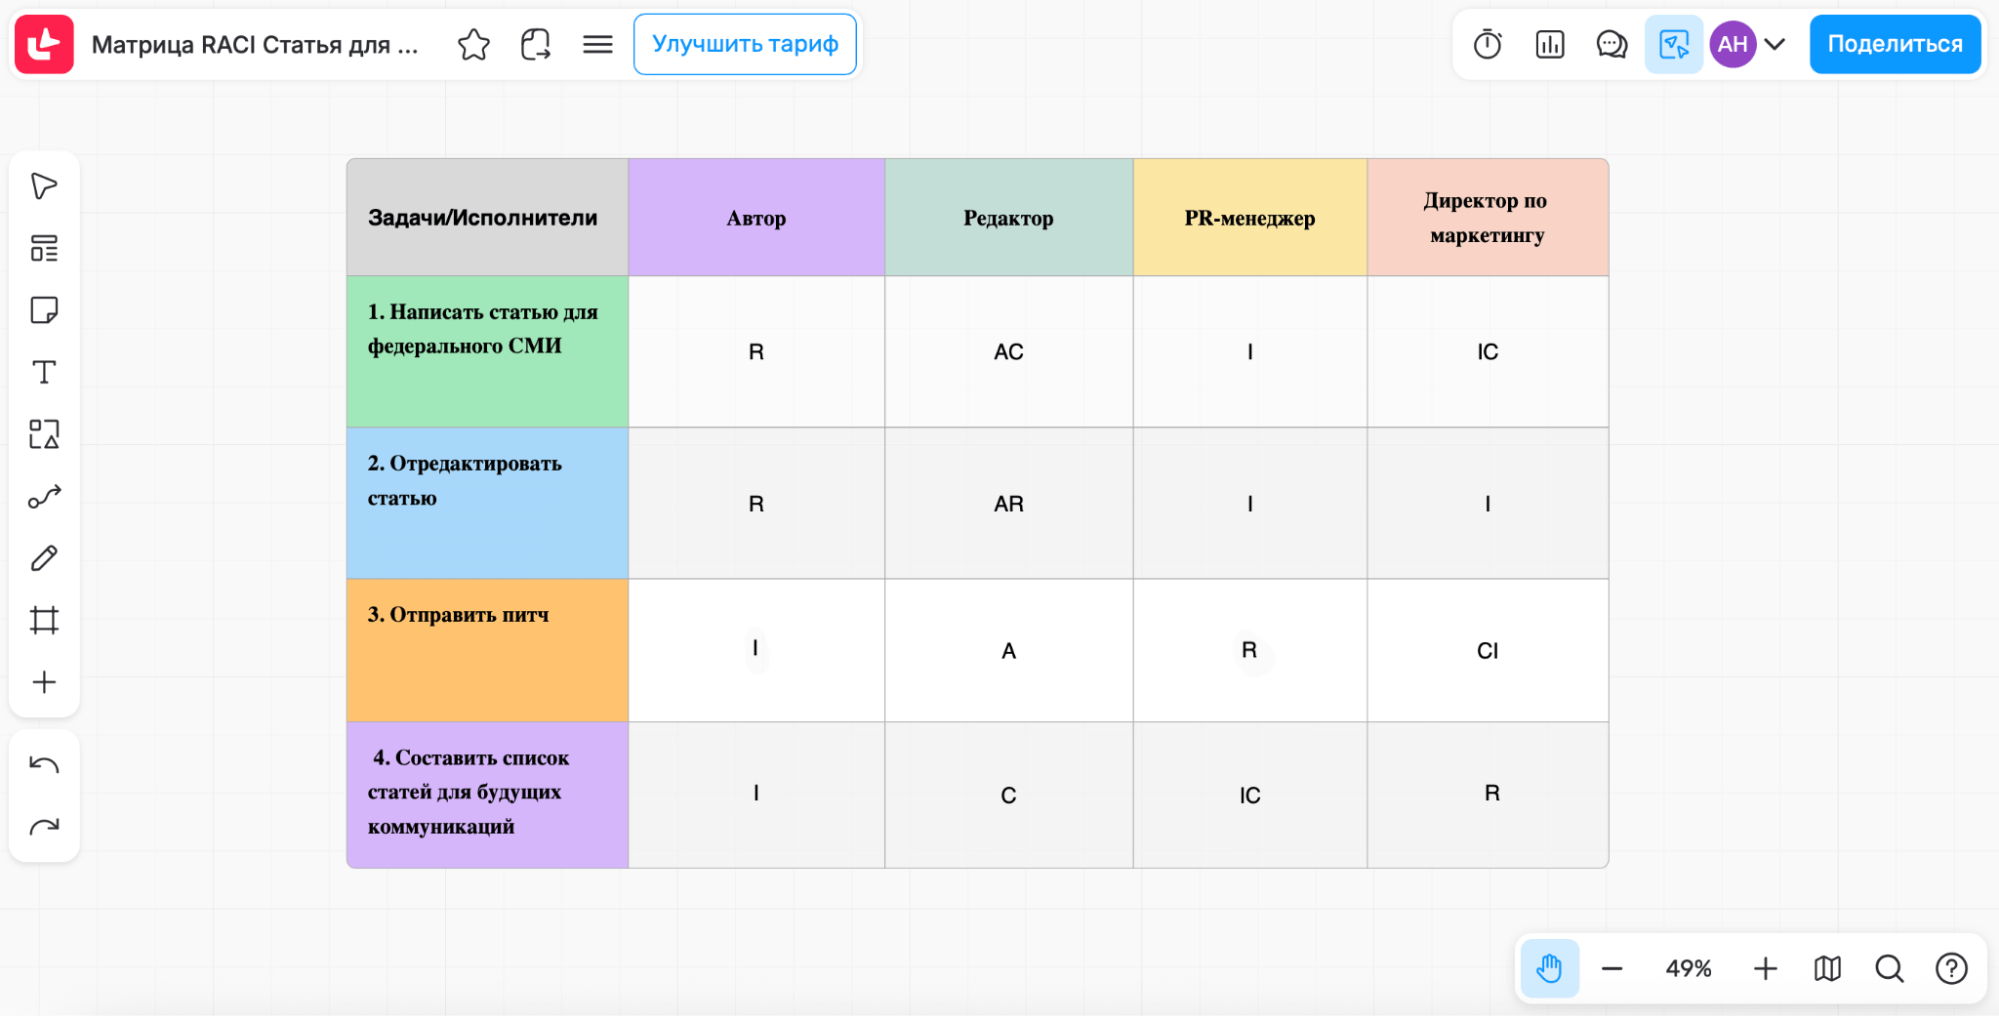Choose the connector line tool
This screenshot has width=1999, height=1016.
tap(44, 496)
